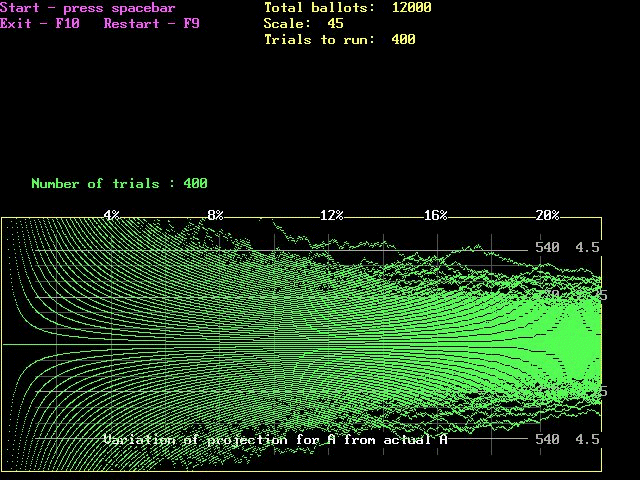Click the 'Restart - F9' label
Screen dimensions: 640x480
point(152,24)
